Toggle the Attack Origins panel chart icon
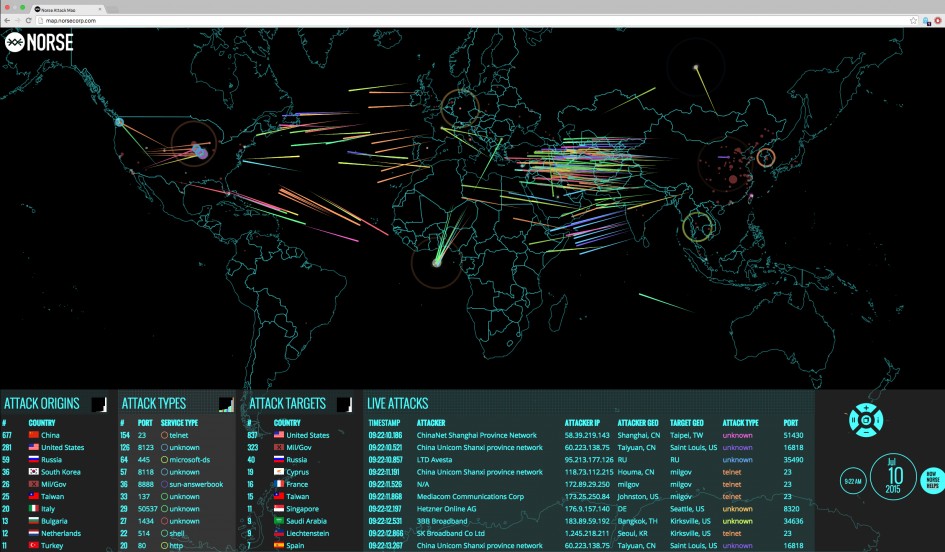 (99, 404)
